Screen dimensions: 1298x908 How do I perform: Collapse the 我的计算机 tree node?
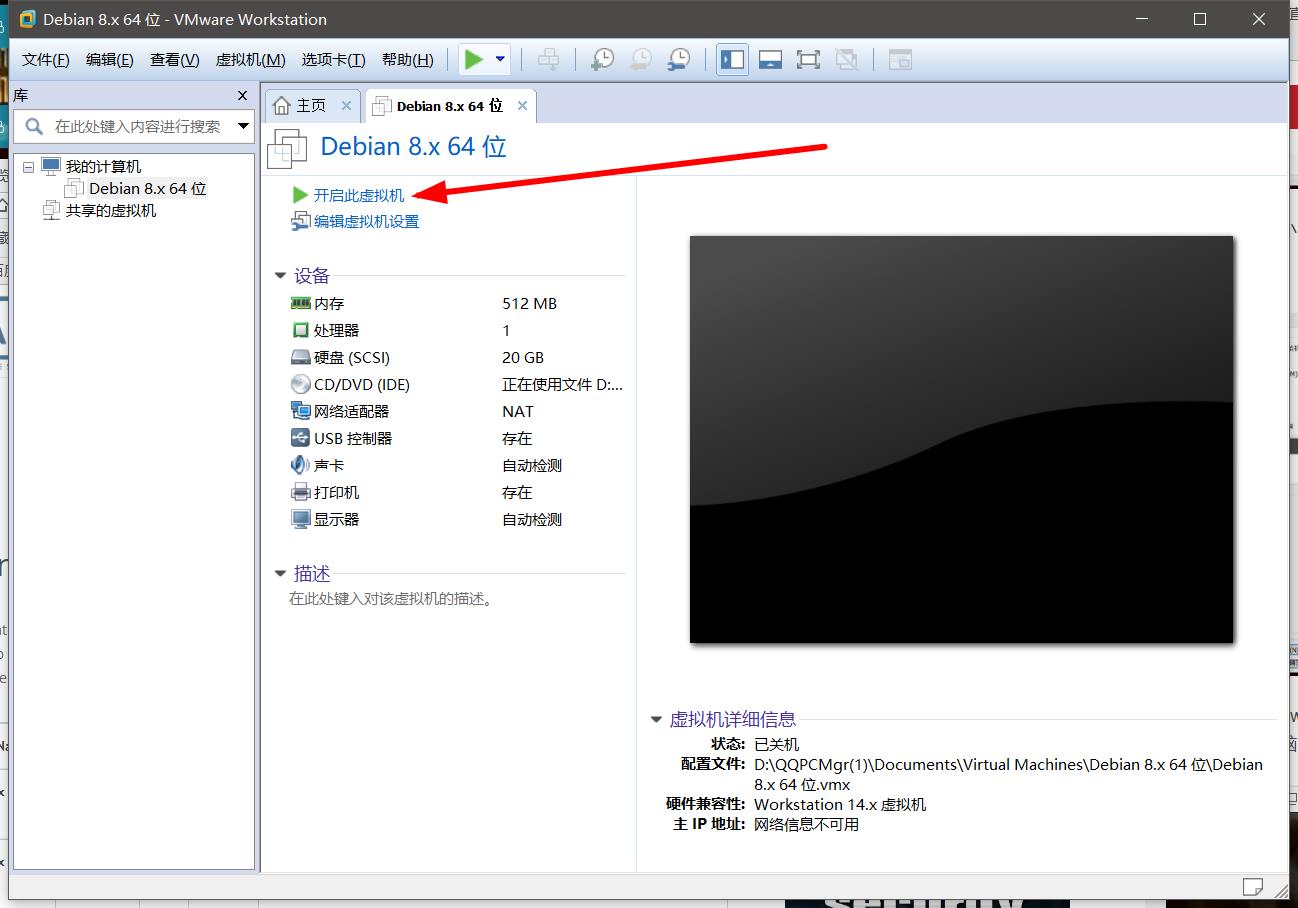click(x=28, y=167)
